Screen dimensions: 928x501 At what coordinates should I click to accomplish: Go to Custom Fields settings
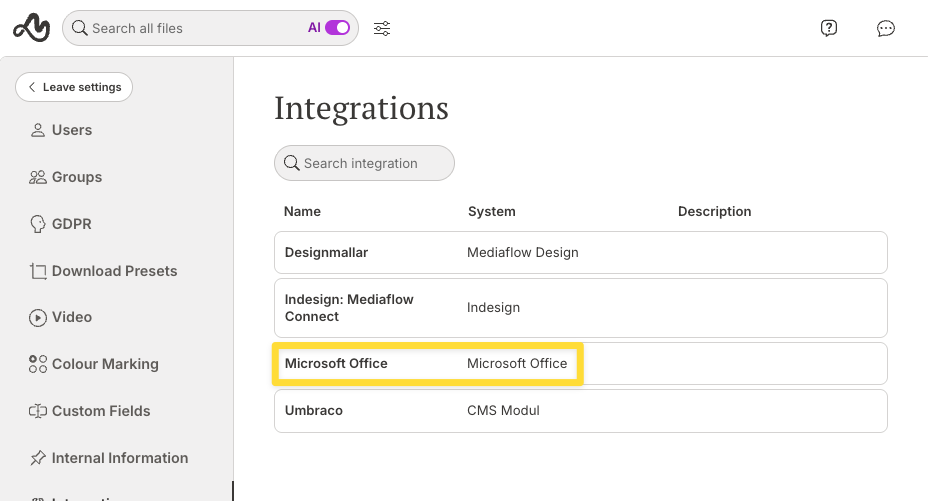tap(100, 411)
